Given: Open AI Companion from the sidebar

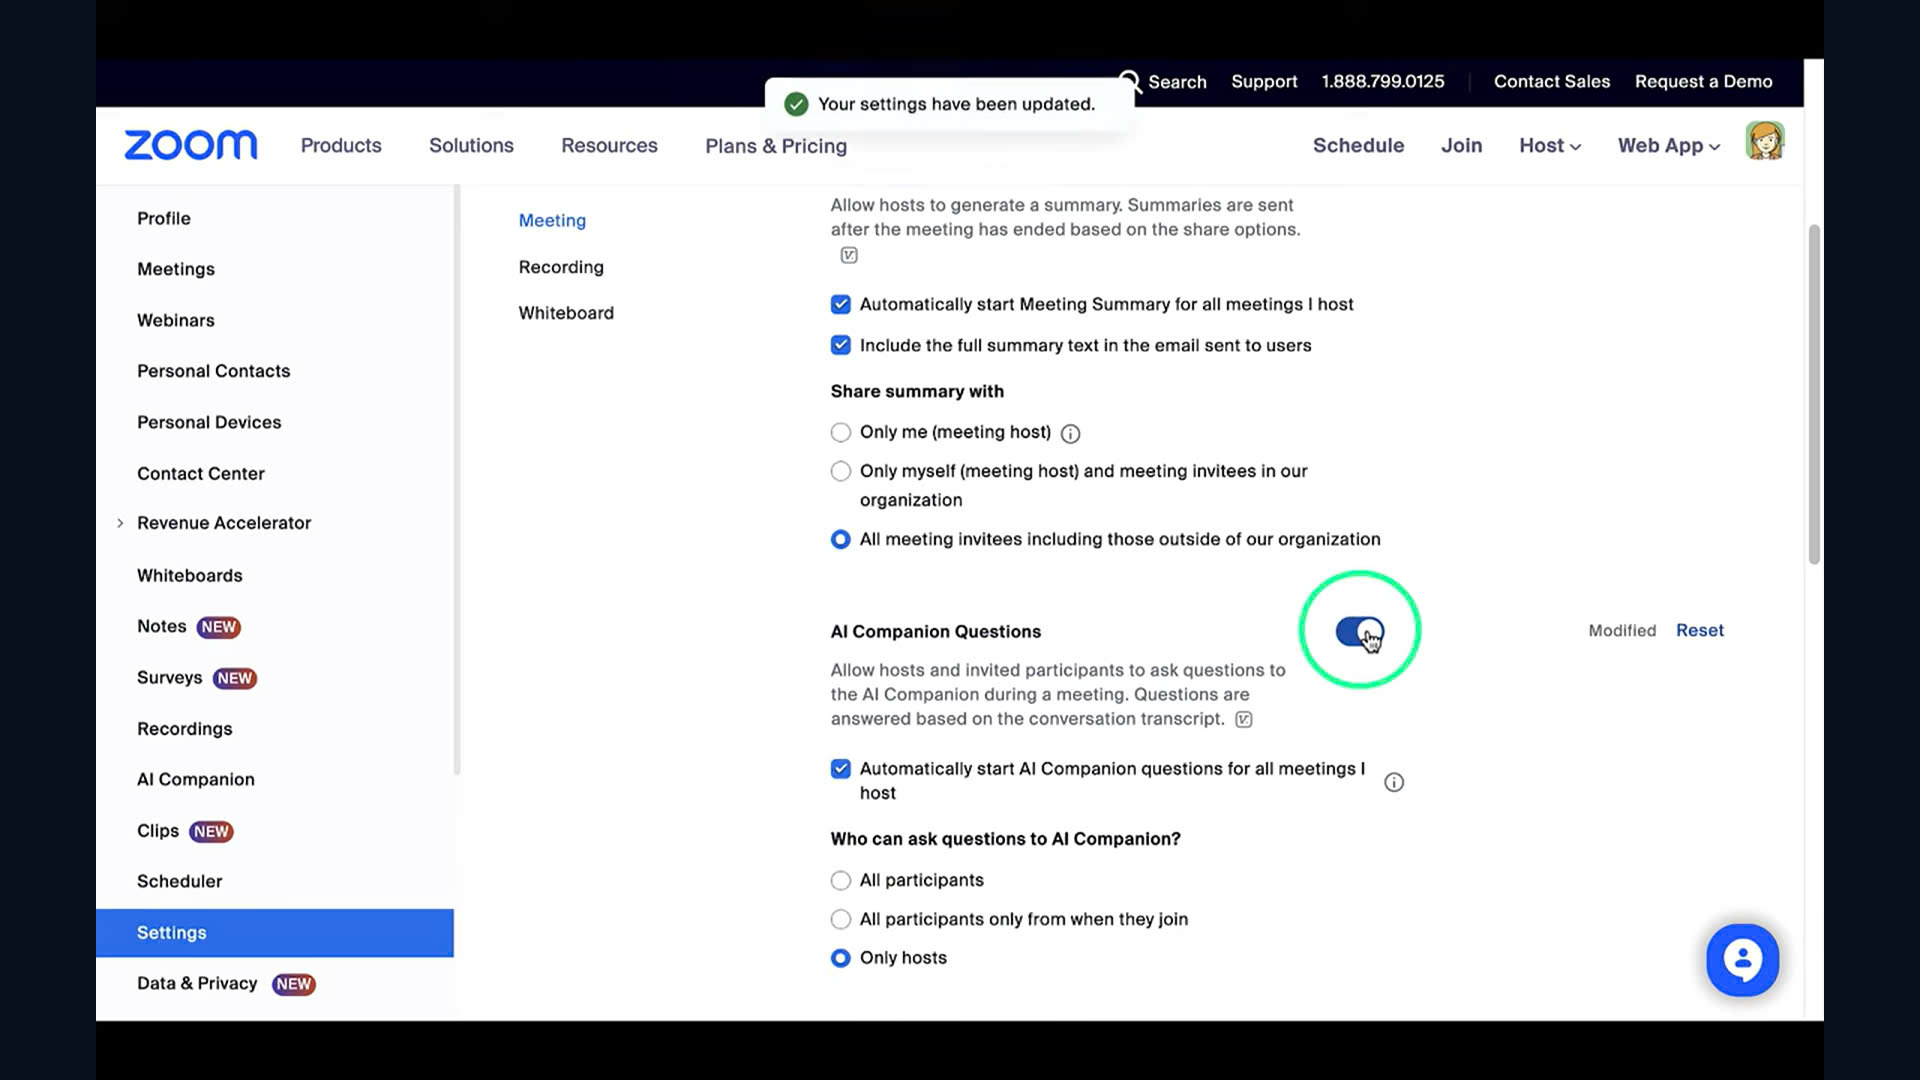Looking at the screenshot, I should tap(195, 779).
